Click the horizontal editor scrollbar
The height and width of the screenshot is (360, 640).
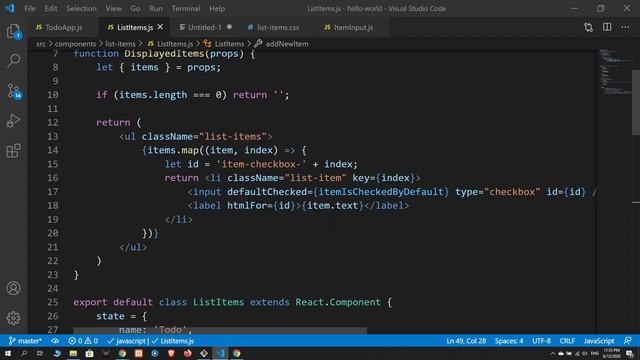[220, 330]
